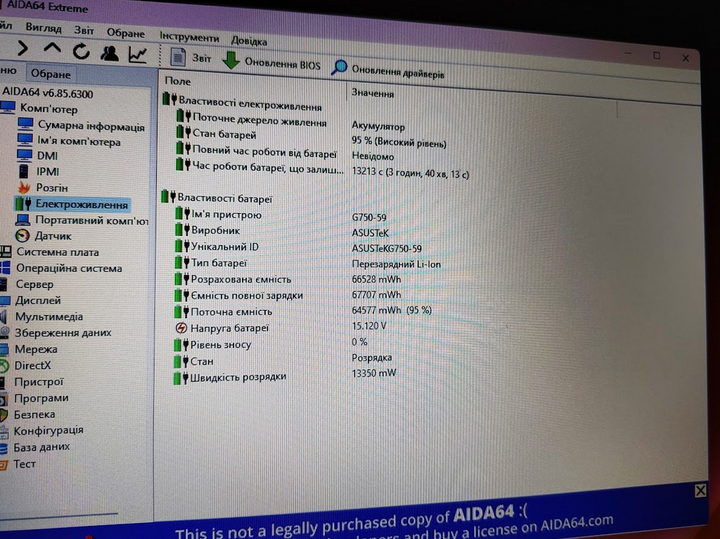This screenshot has height=539, width=720.
Task: Click the Refresh toolbar icon
Action: click(x=81, y=51)
